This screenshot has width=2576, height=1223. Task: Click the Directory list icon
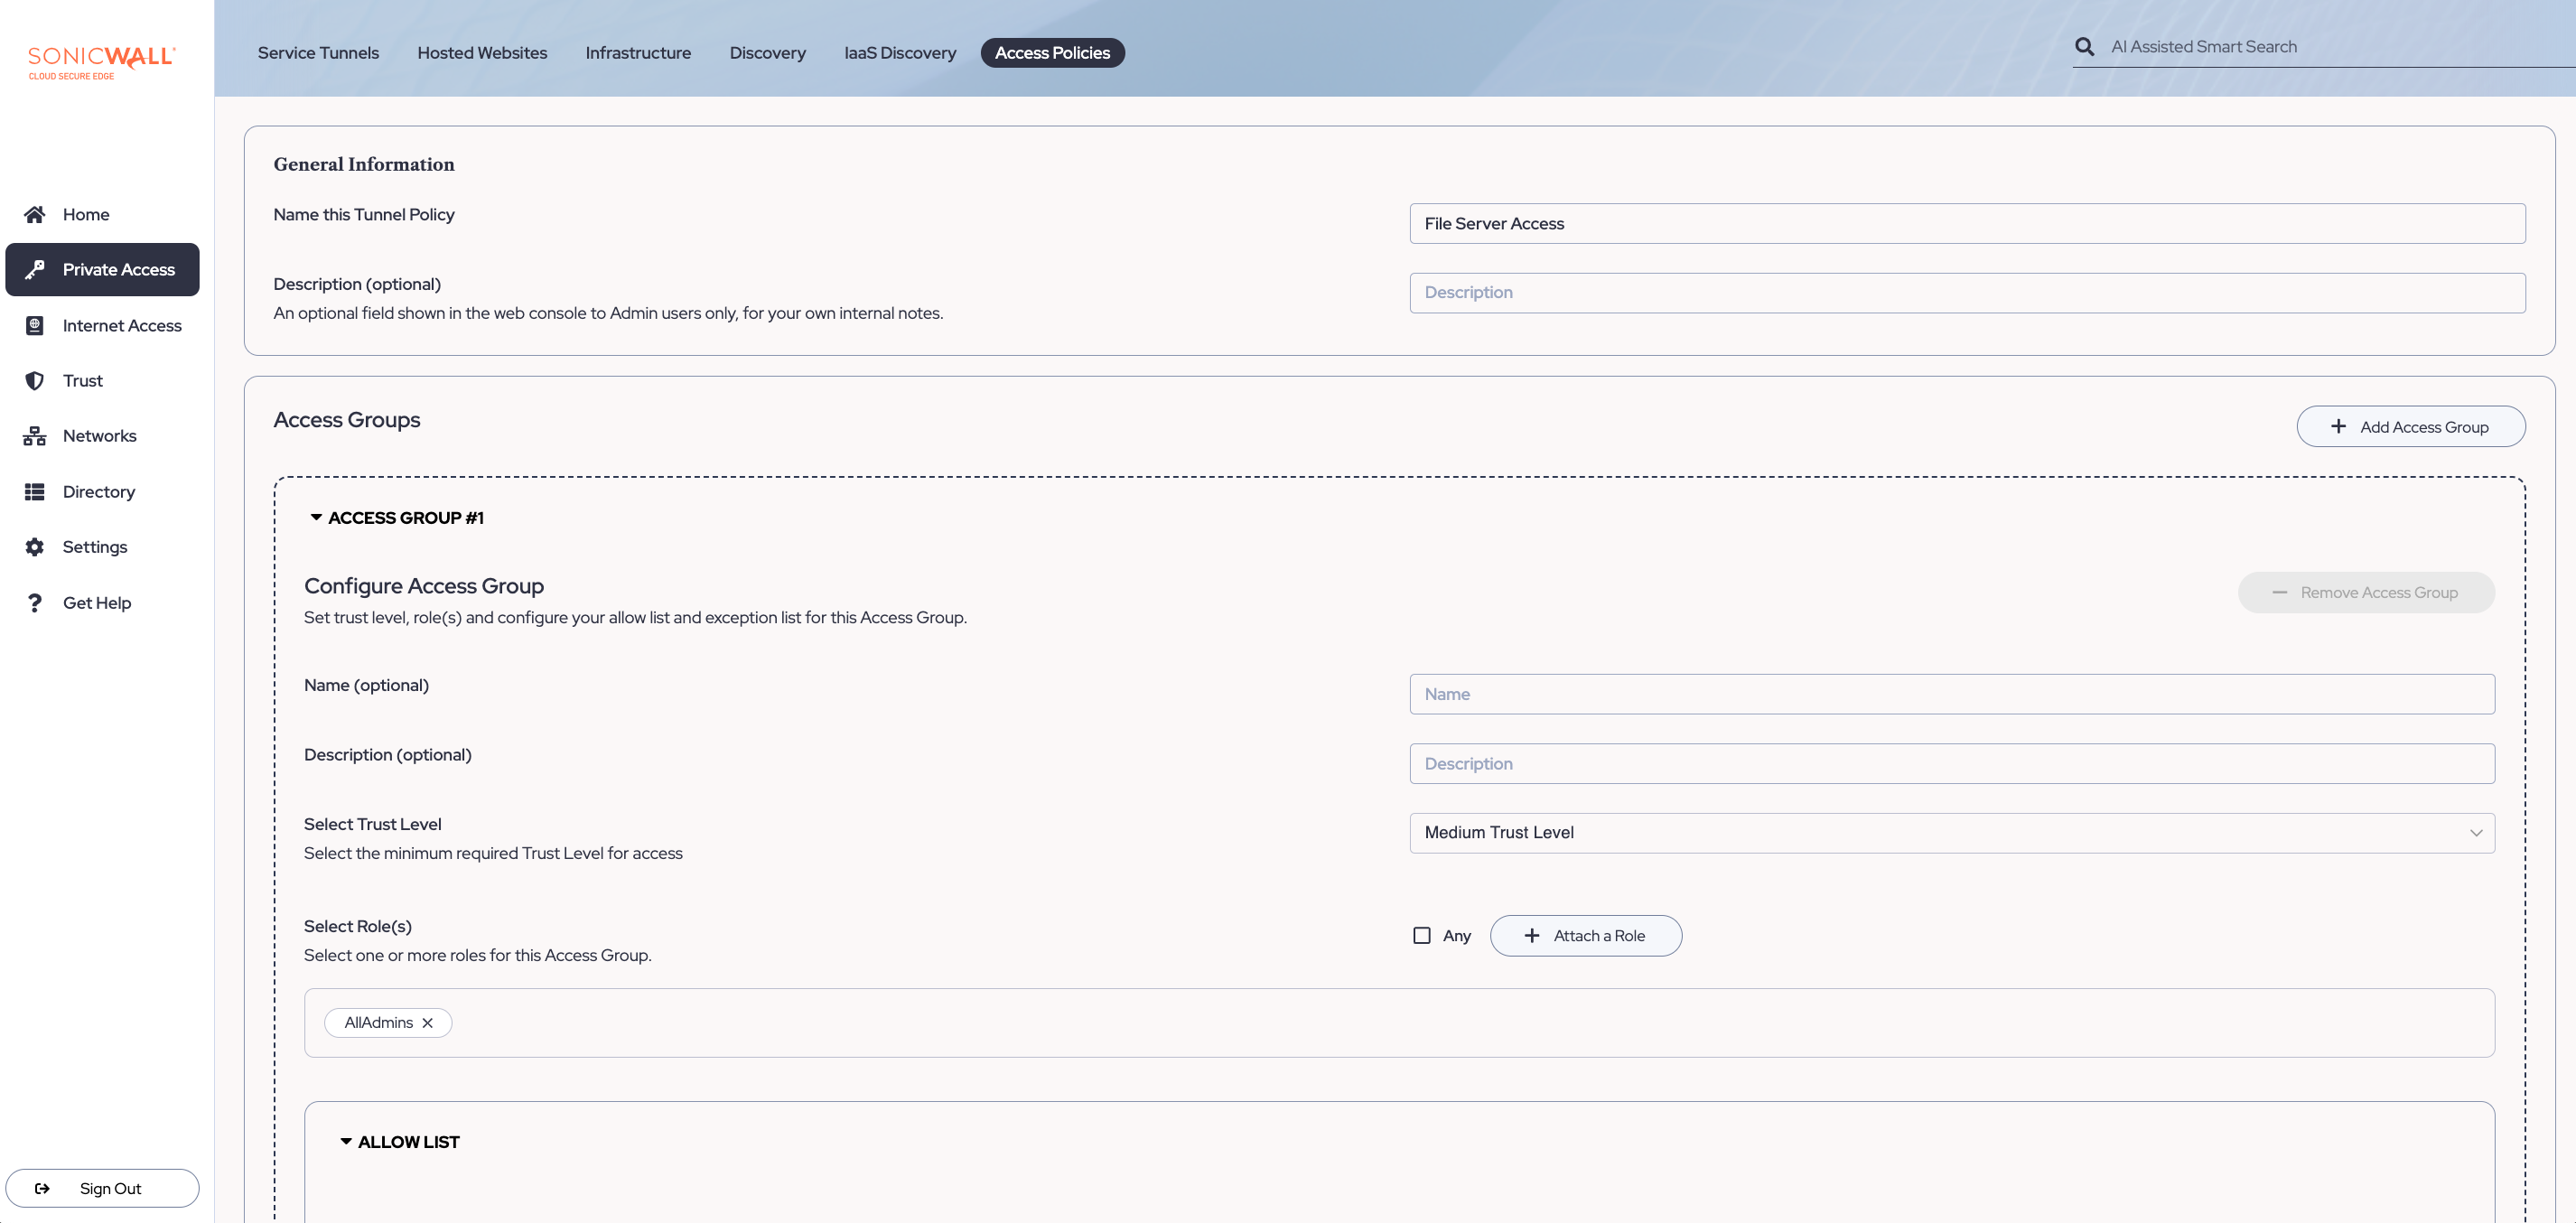(x=35, y=491)
